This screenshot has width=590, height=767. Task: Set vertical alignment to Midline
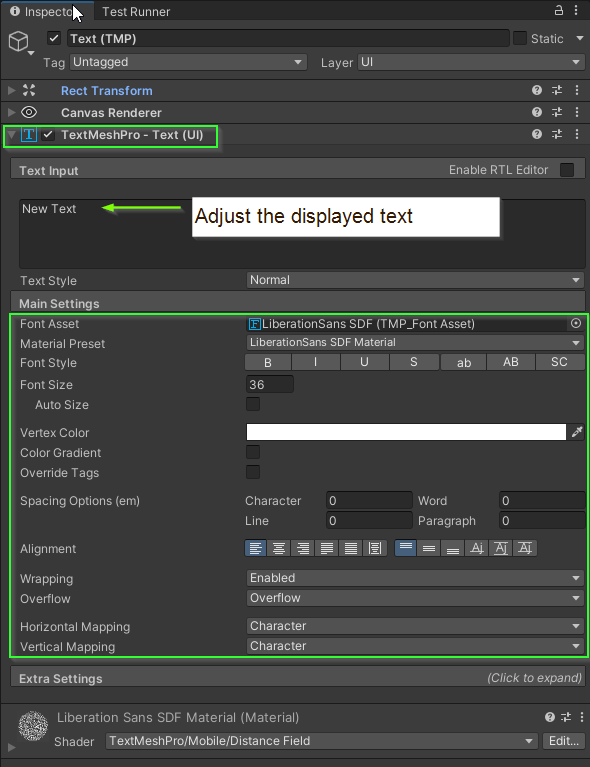click(501, 548)
